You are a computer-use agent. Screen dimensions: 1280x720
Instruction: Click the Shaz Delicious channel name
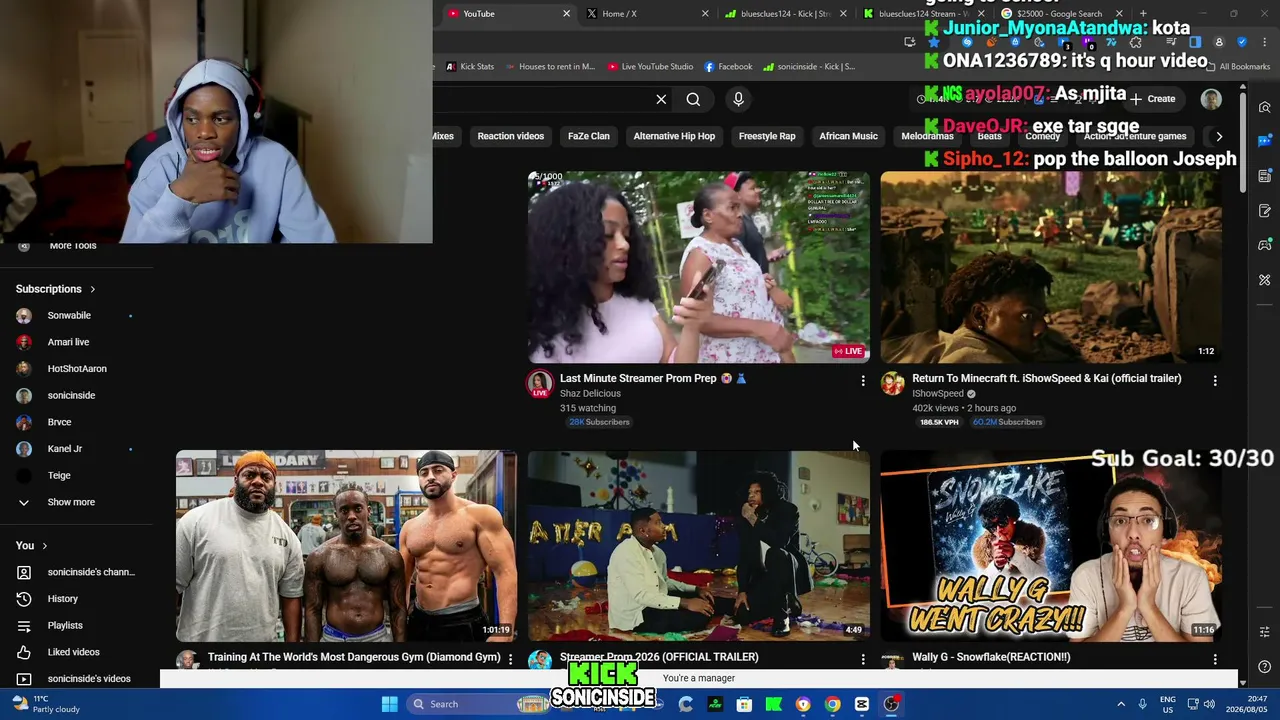[590, 394]
